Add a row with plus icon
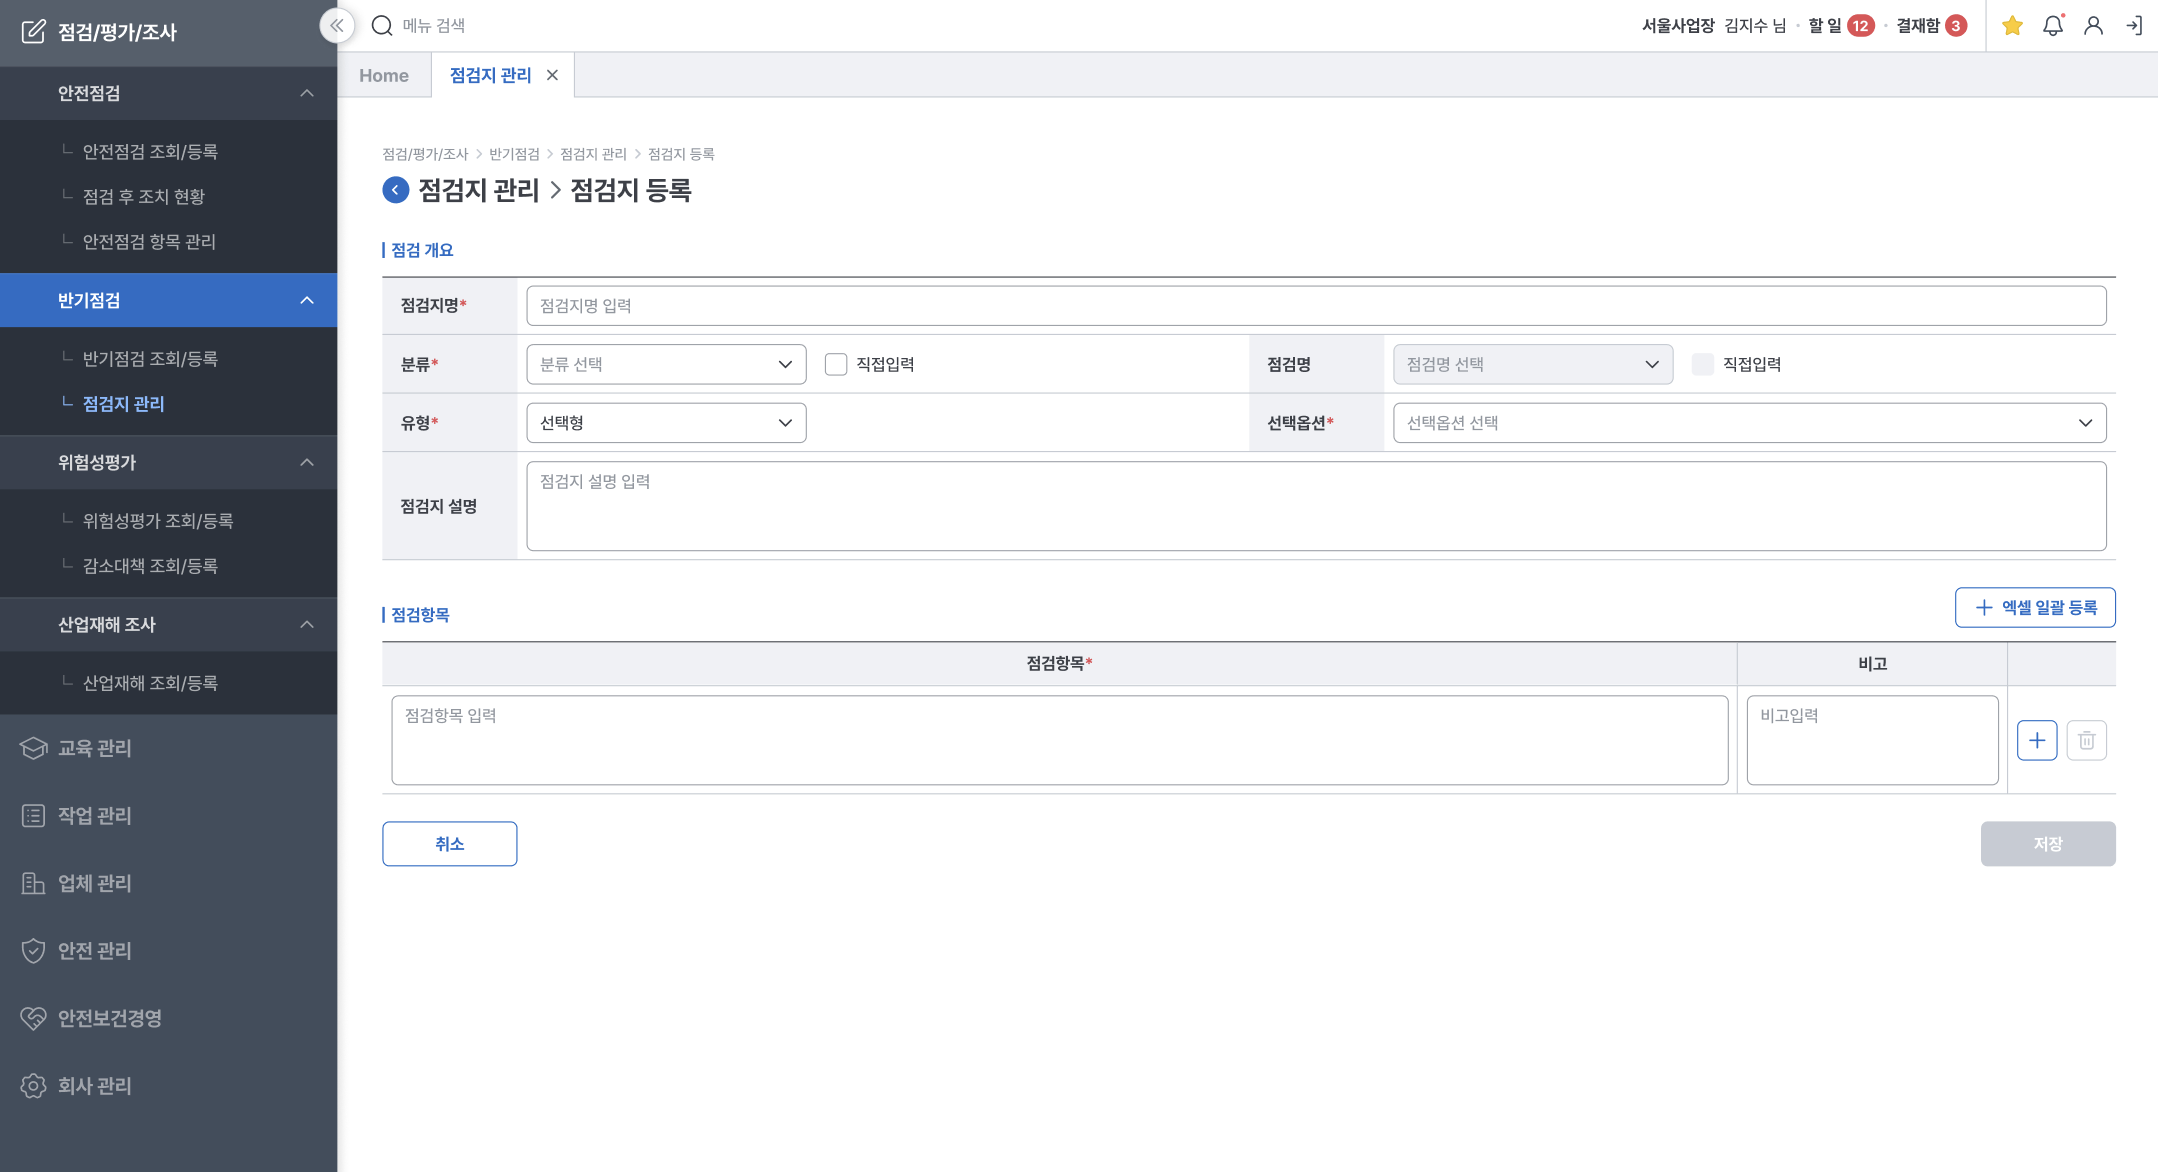The width and height of the screenshot is (2158, 1172). (x=2037, y=740)
